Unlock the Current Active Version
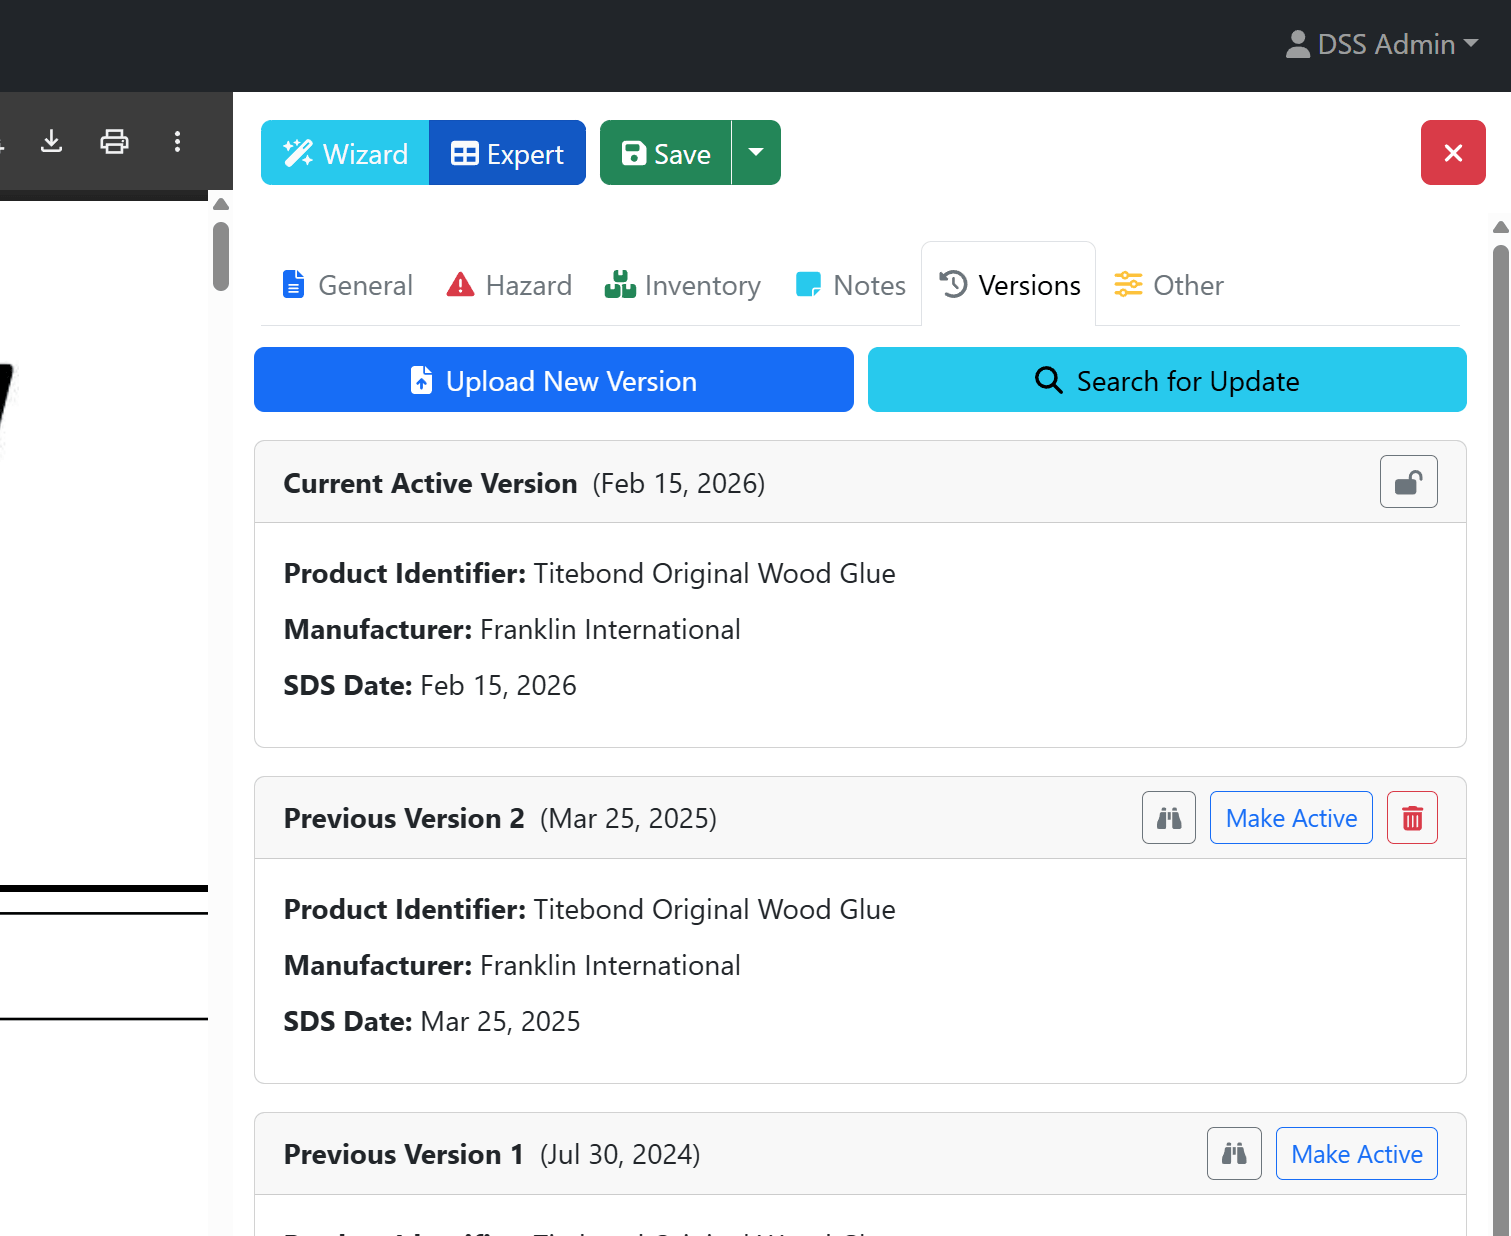 click(1408, 482)
